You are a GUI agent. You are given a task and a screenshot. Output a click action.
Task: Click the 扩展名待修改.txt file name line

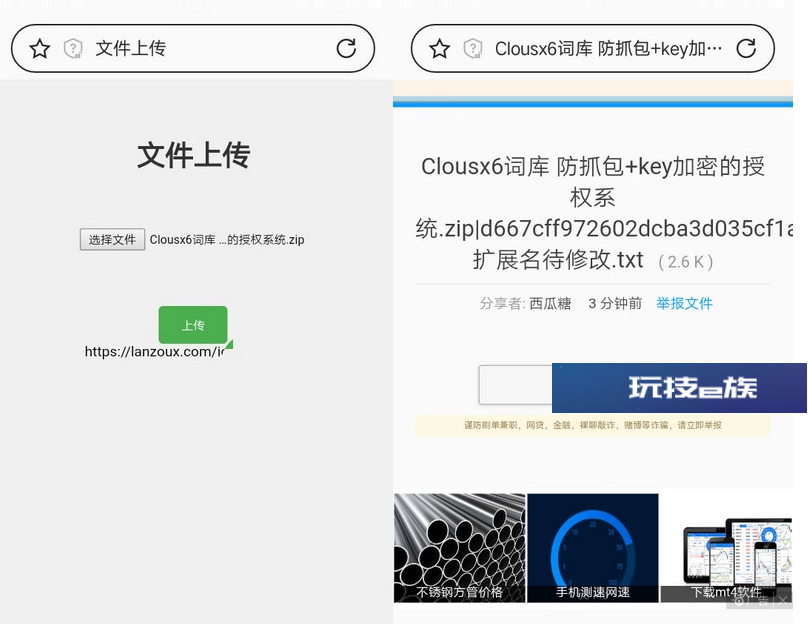pos(558,260)
